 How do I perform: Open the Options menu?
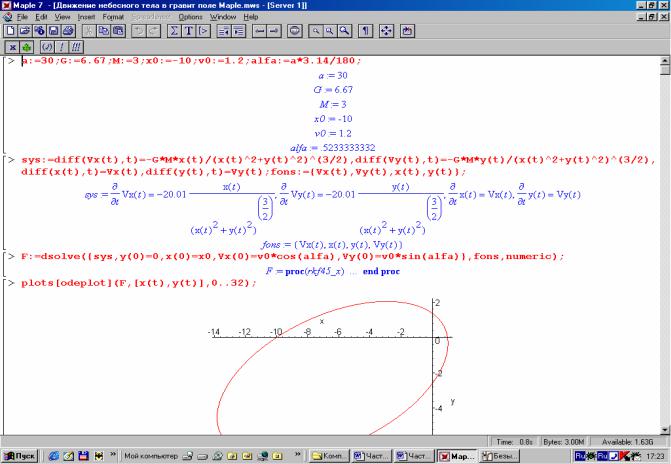click(190, 17)
